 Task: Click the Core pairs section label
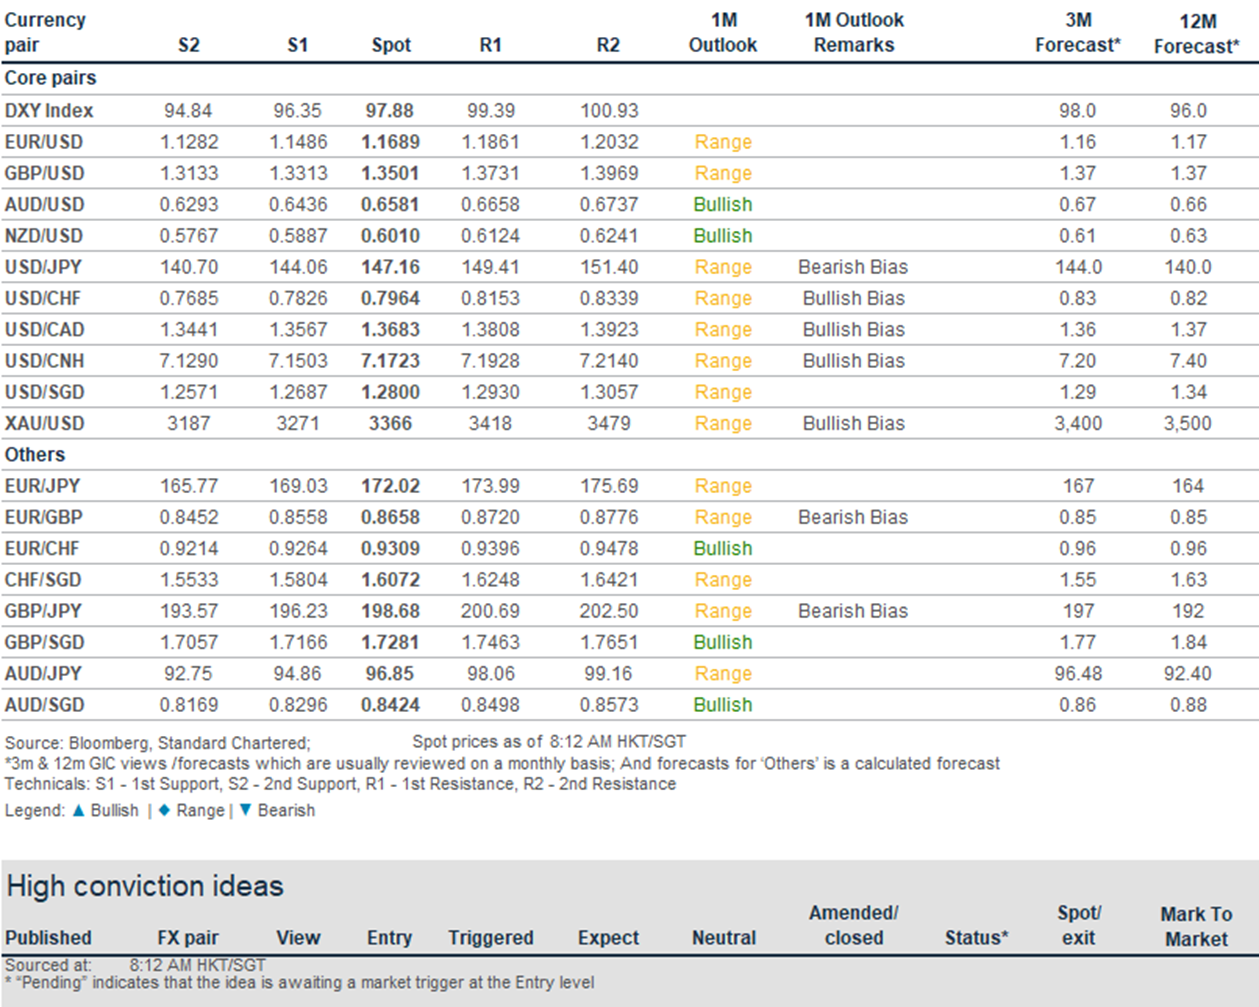[51, 78]
